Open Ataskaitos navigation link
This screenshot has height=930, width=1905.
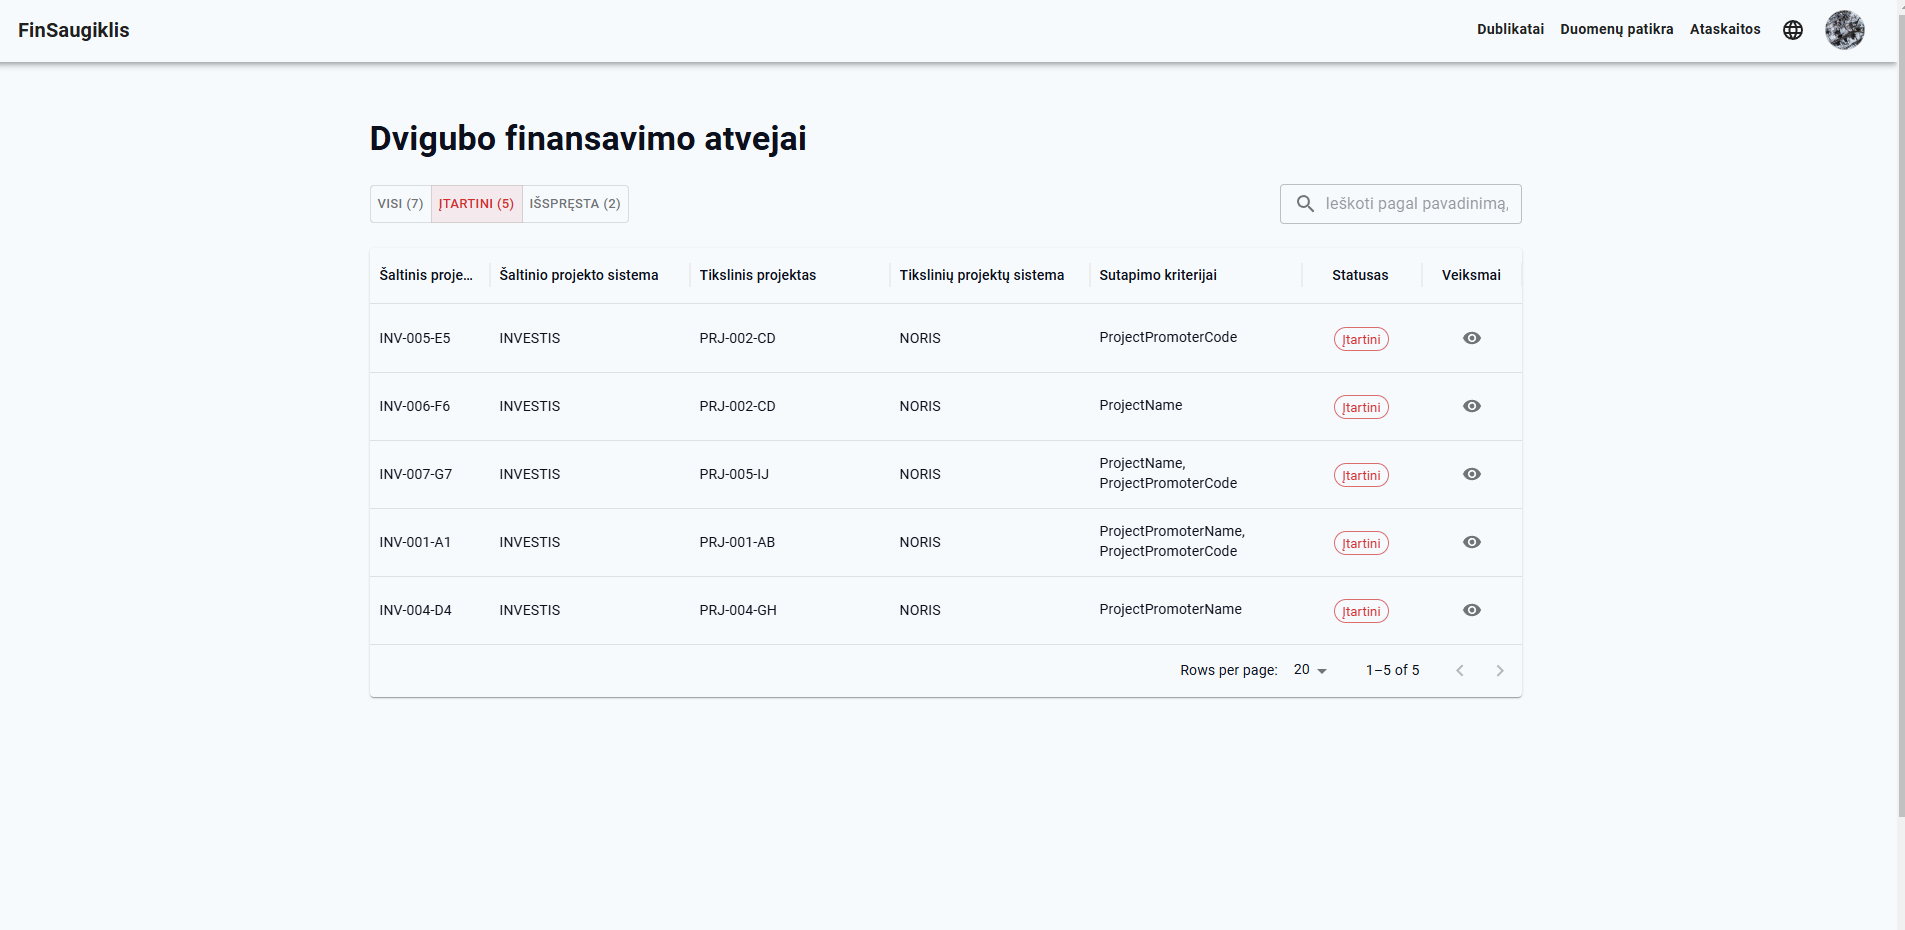click(x=1725, y=30)
